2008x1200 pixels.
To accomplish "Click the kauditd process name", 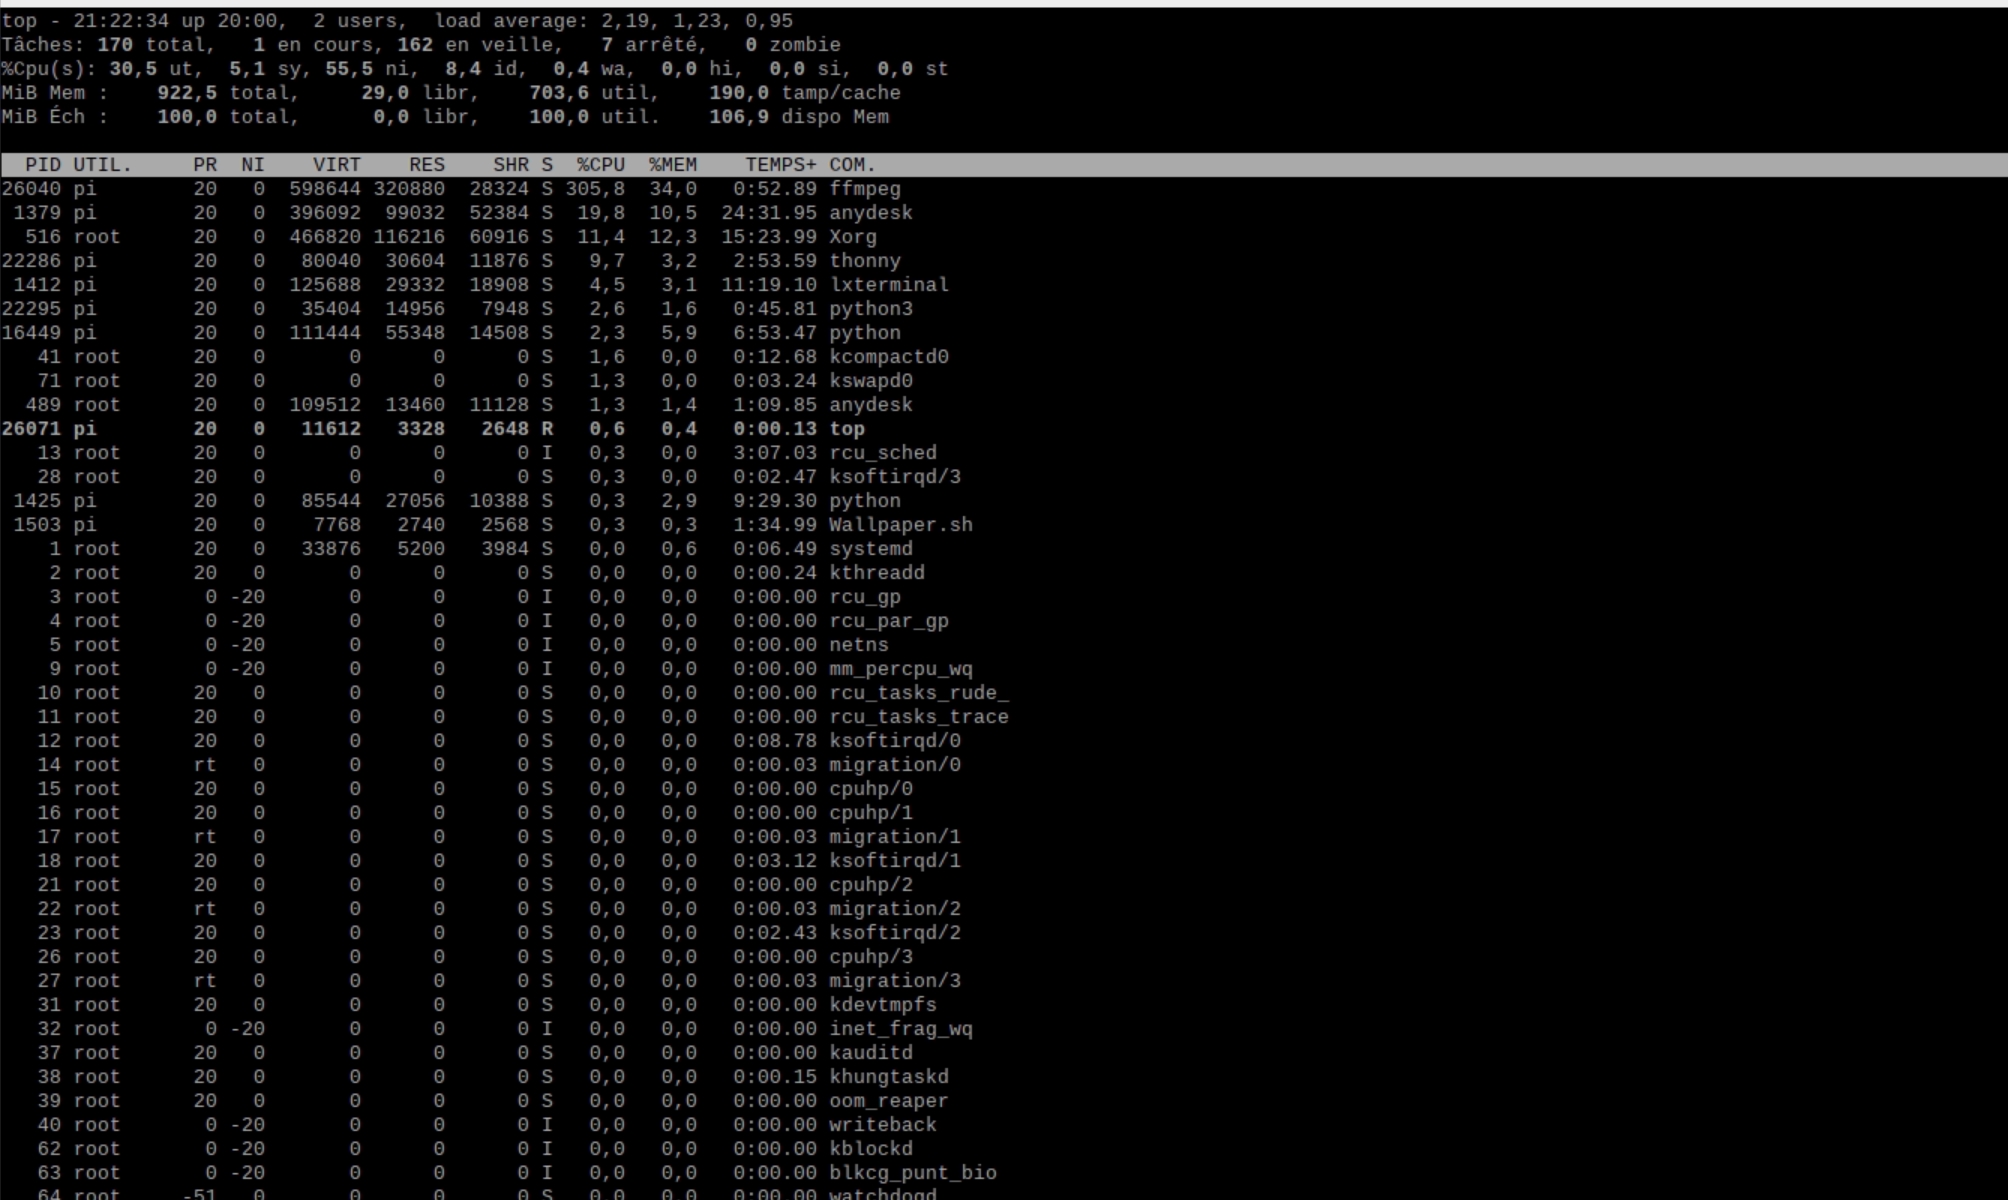I will [x=871, y=1053].
